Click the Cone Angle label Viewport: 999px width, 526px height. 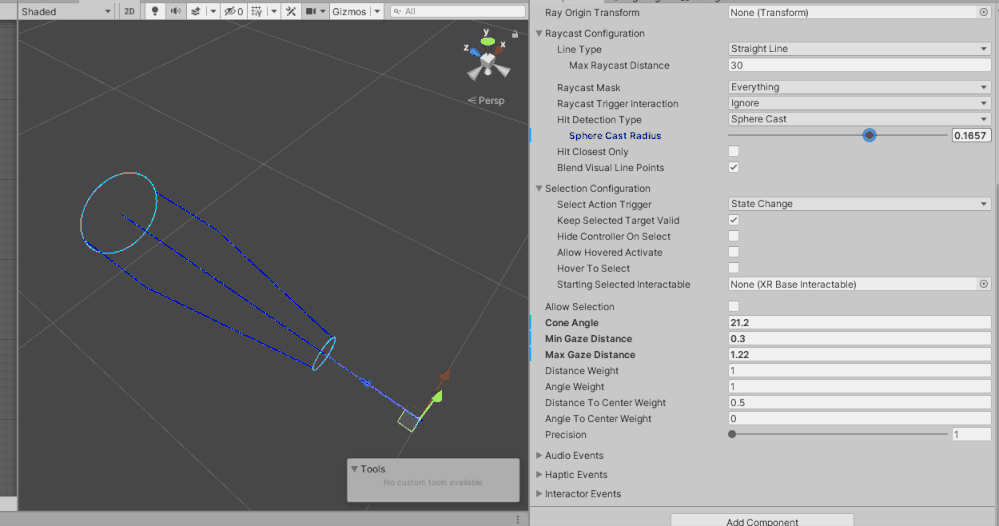point(571,323)
